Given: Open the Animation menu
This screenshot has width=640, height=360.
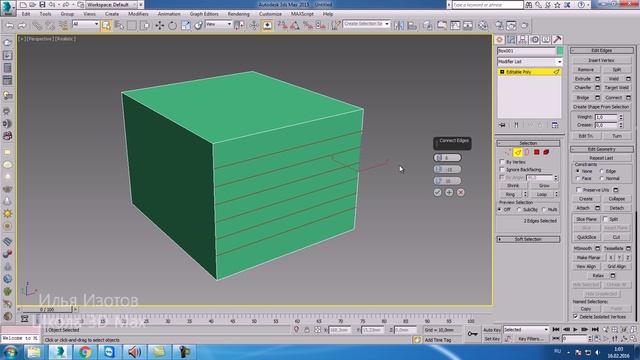Looking at the screenshot, I should (169, 14).
